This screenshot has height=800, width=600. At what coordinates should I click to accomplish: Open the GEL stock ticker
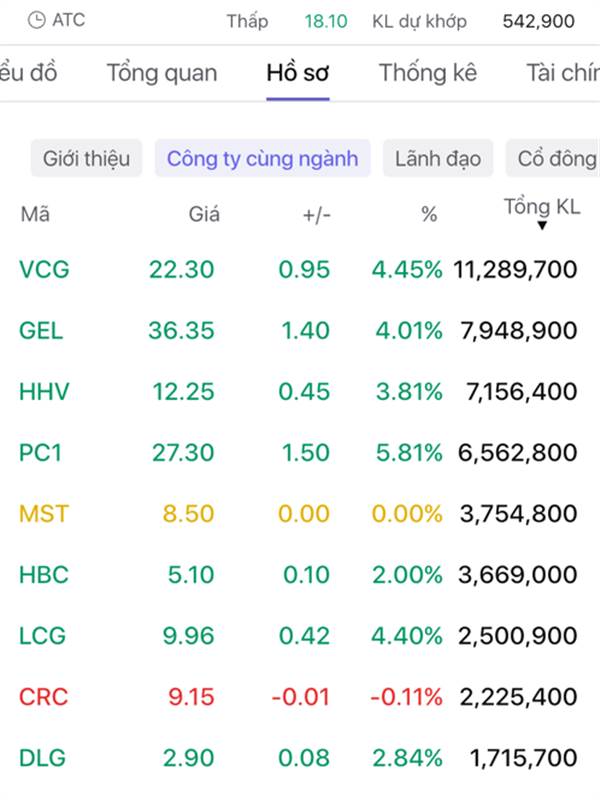[x=41, y=330]
